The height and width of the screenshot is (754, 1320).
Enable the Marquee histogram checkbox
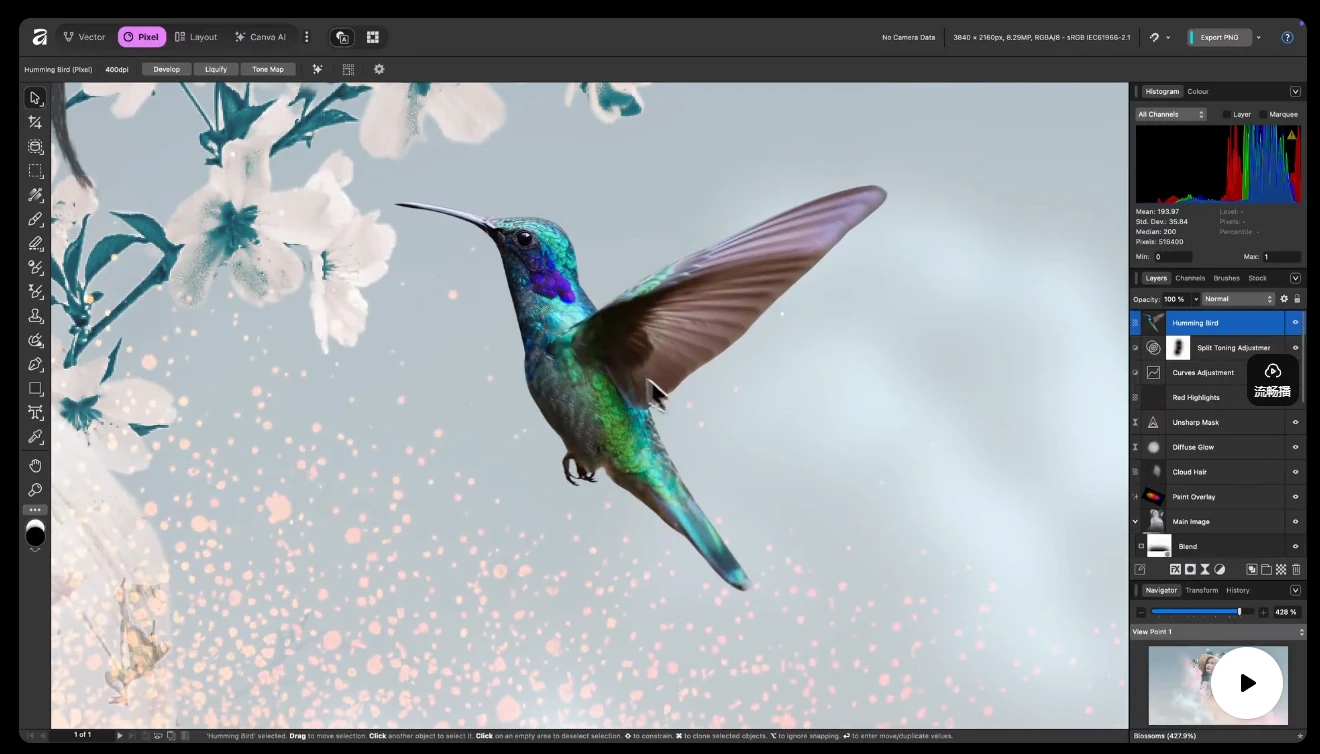[1263, 114]
